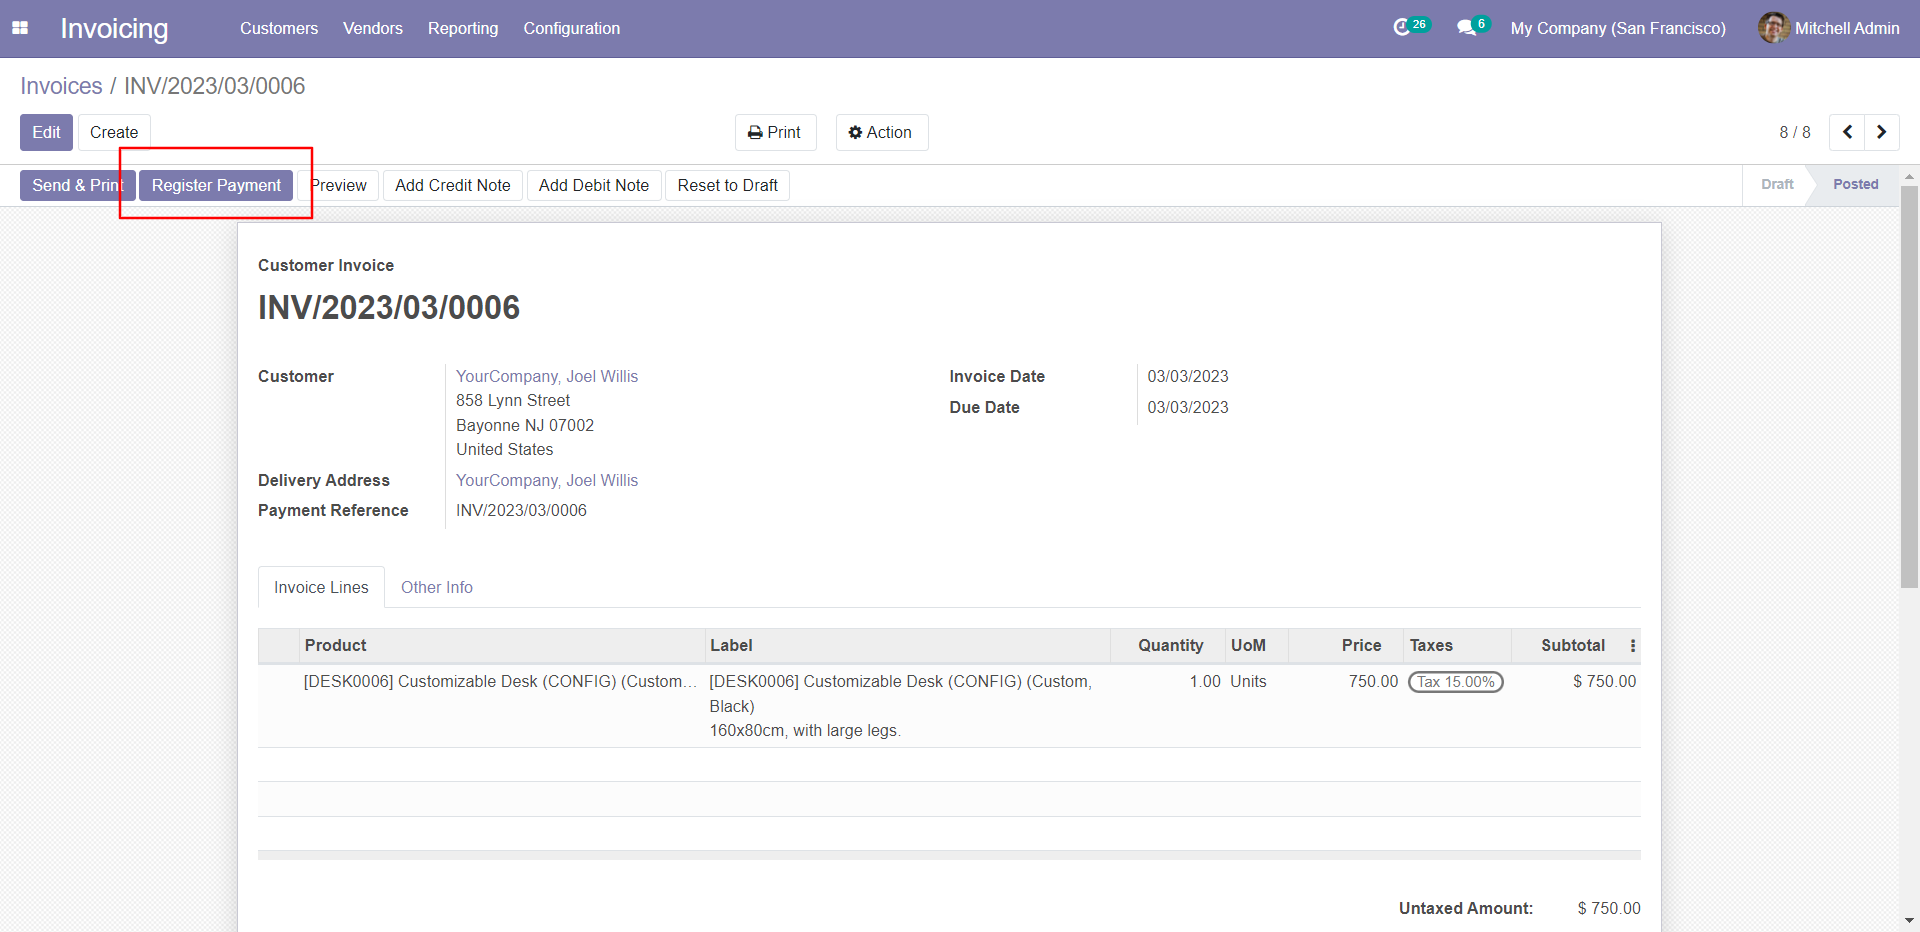Screen dimensions: 1920x932
Task: Open column options kebab icon in table header
Action: [x=1633, y=646]
